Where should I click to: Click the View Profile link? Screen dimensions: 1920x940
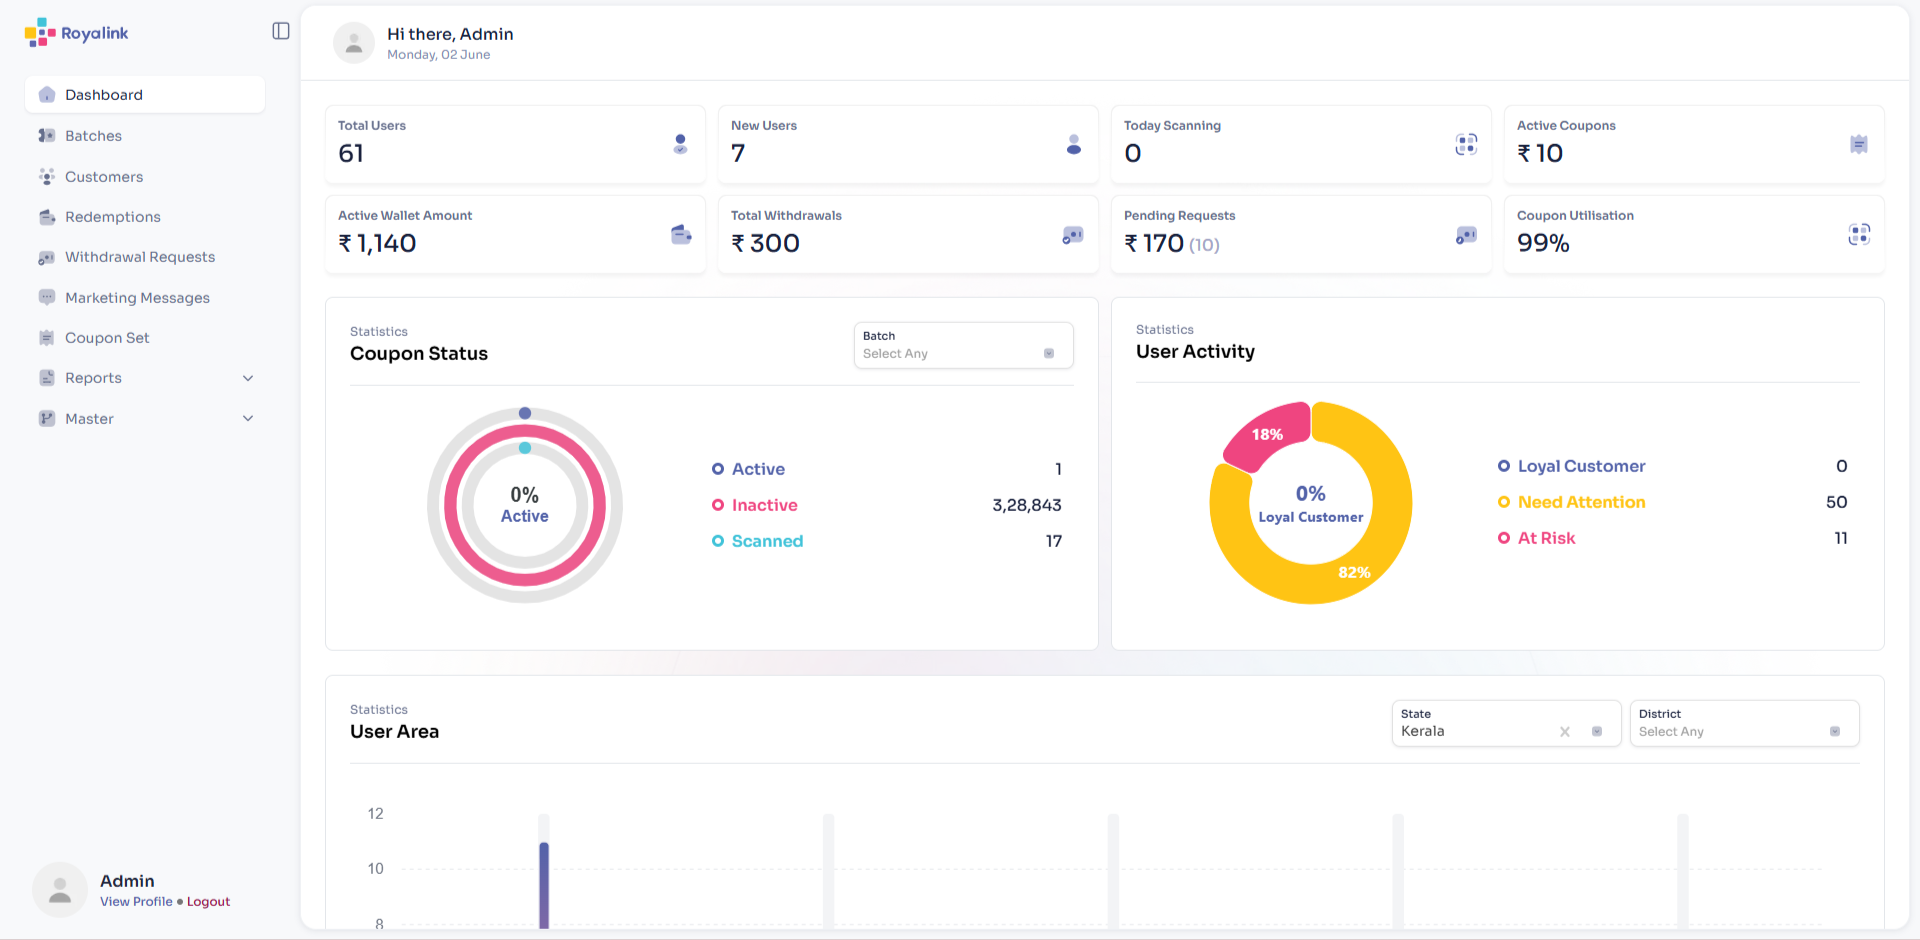point(136,902)
